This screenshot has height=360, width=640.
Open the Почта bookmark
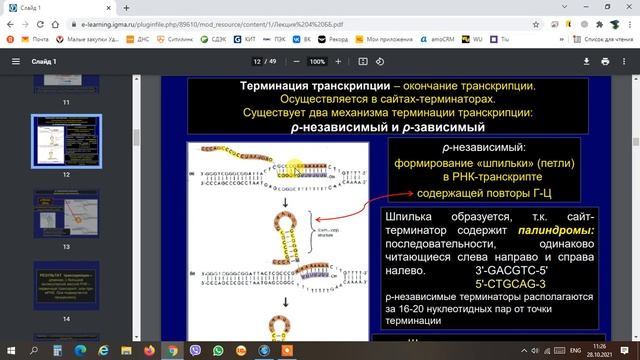pos(35,39)
